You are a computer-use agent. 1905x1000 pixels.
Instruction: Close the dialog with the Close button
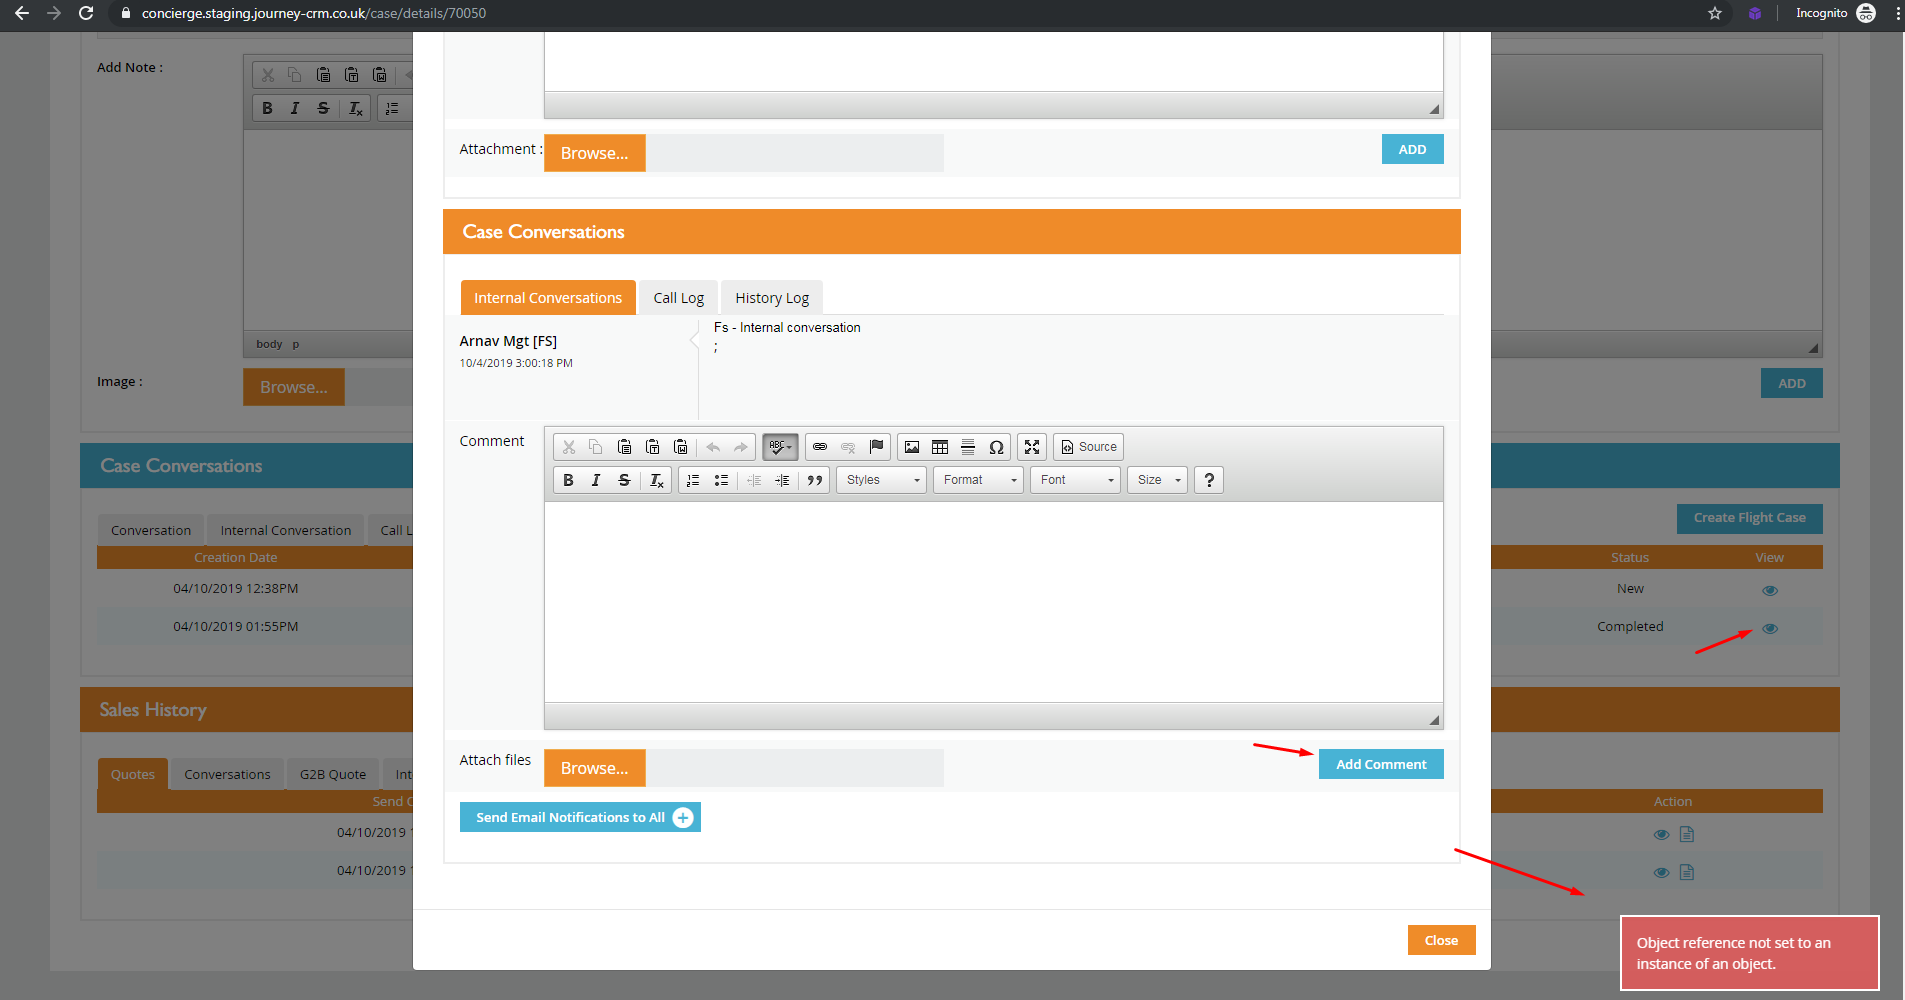click(1441, 940)
